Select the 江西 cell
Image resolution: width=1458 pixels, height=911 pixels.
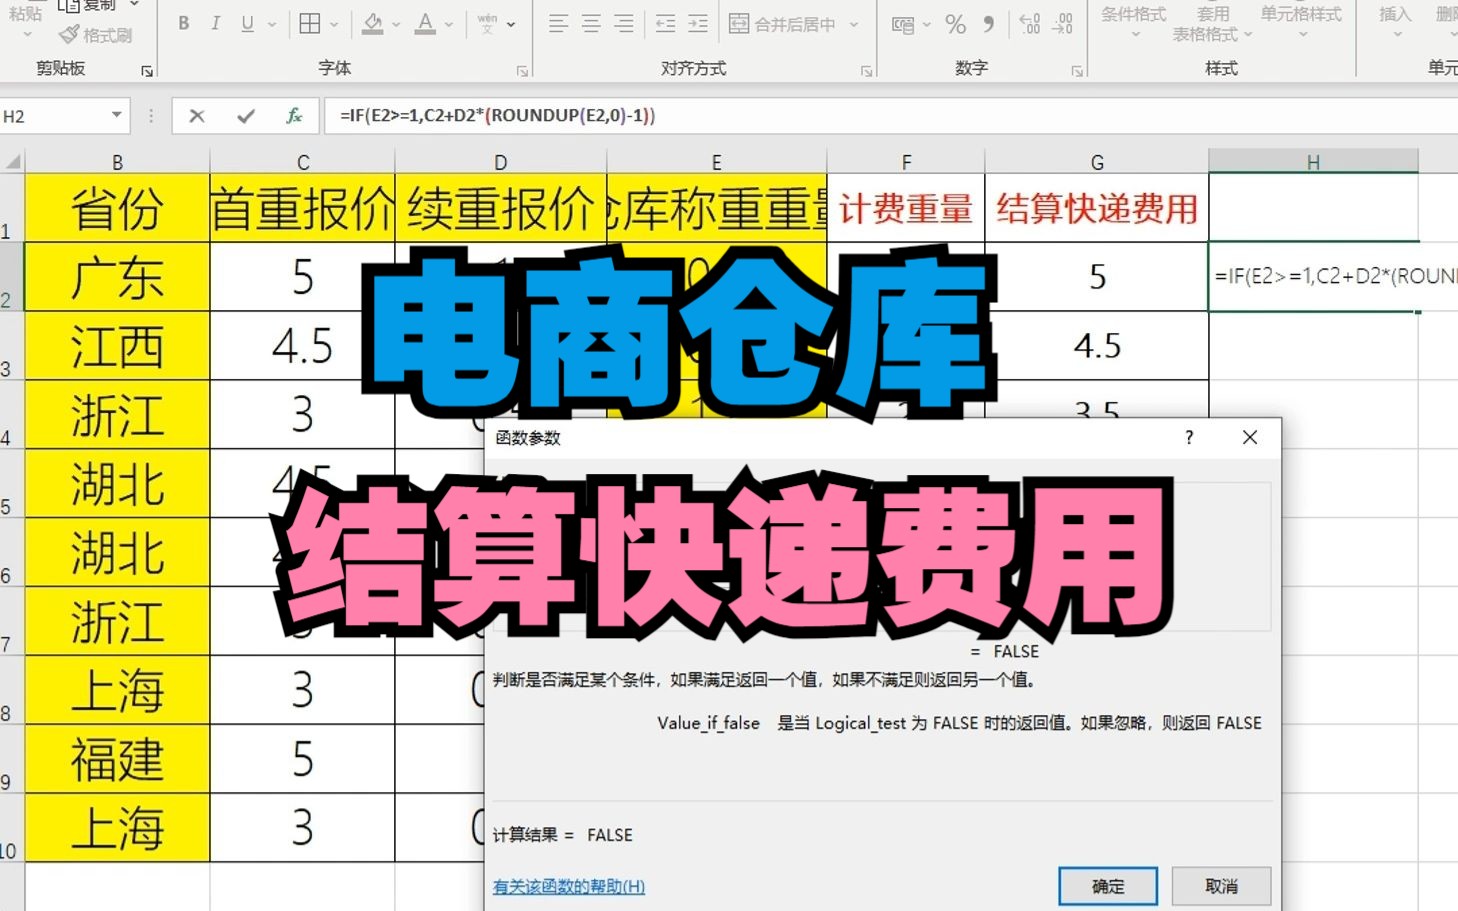tap(117, 346)
